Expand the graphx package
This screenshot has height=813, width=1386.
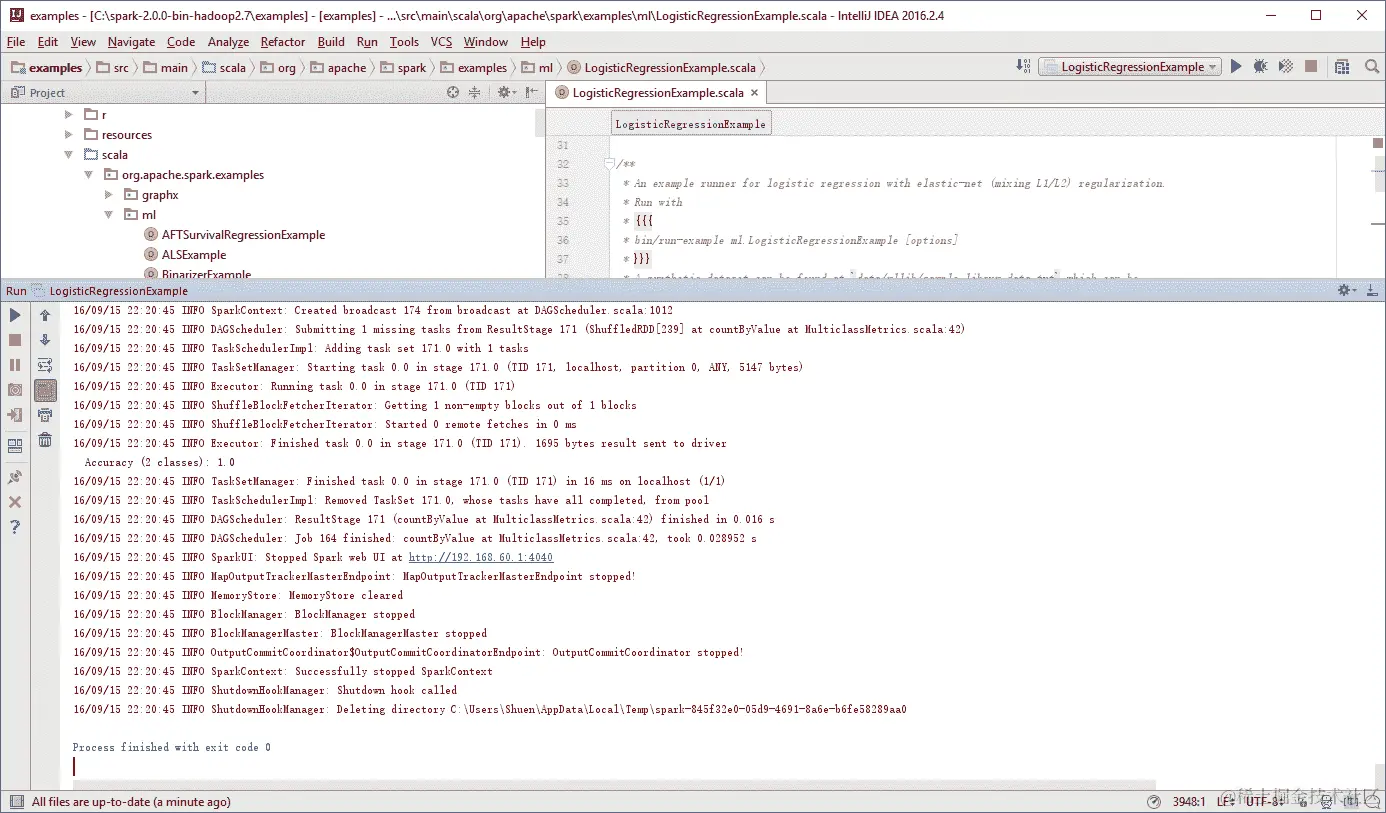point(108,195)
